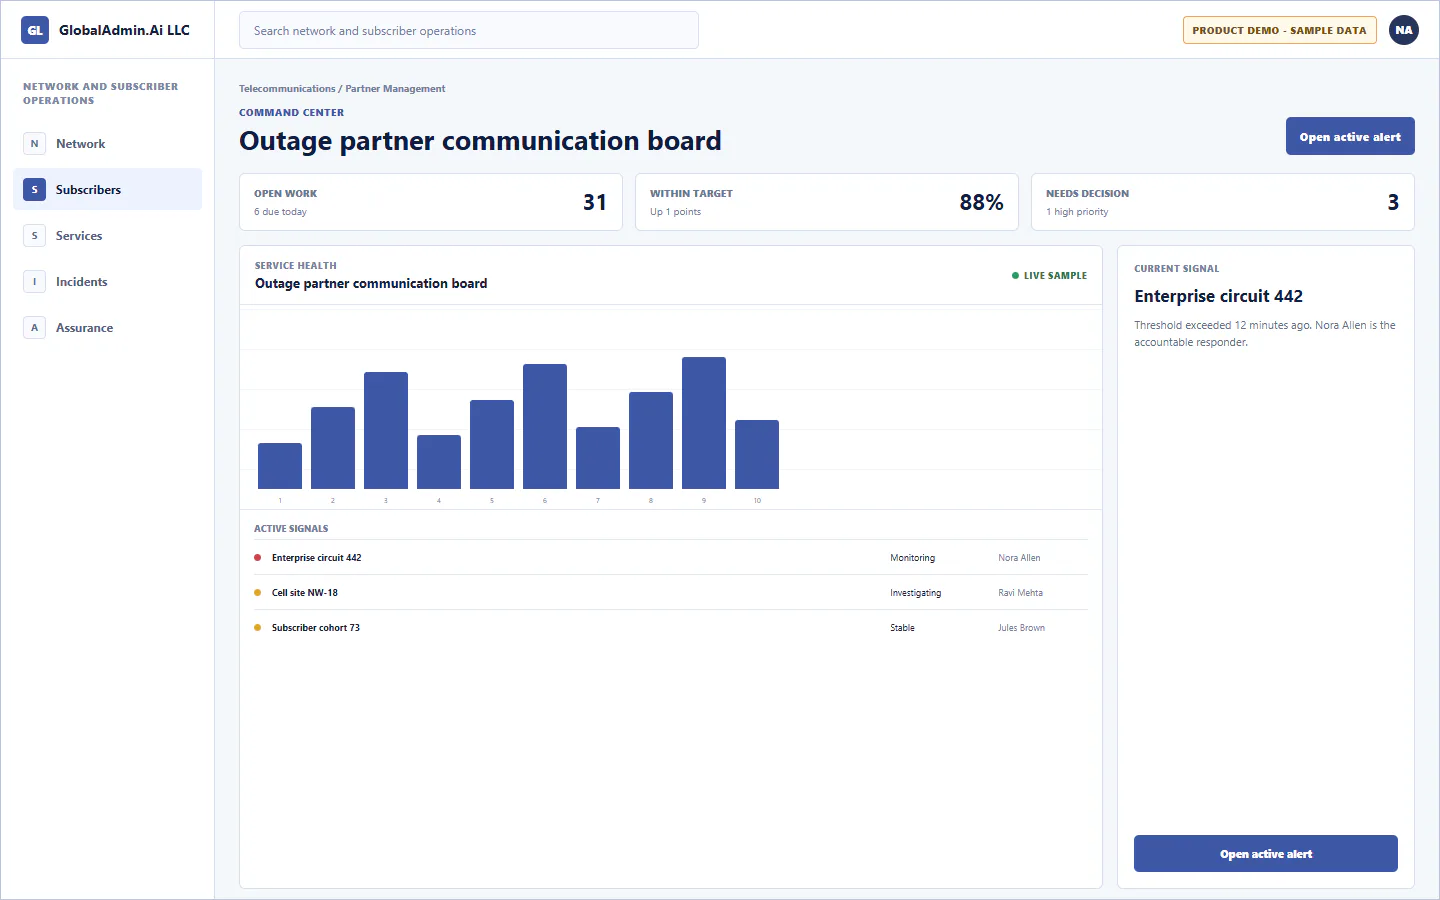Click the red dot for Enterprise circuit 442

[x=258, y=558]
